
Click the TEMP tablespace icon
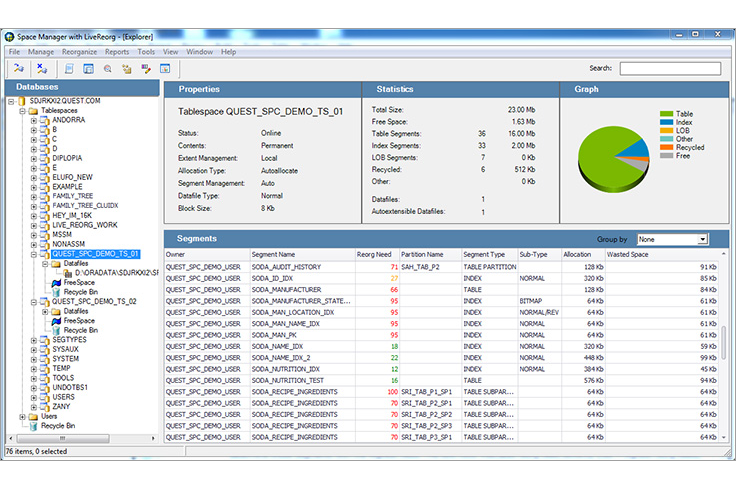(x=45, y=369)
